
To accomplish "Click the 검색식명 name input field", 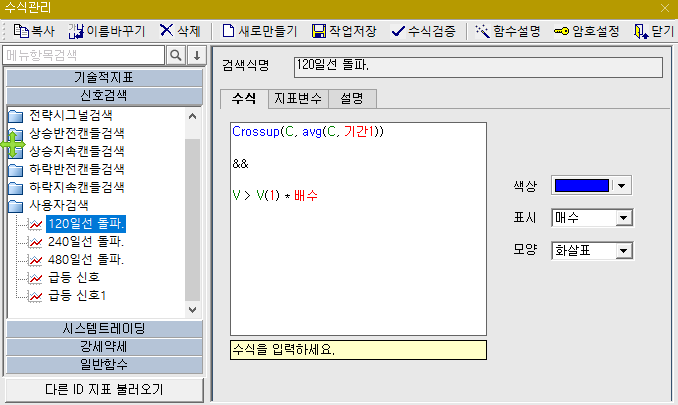I will coord(478,68).
